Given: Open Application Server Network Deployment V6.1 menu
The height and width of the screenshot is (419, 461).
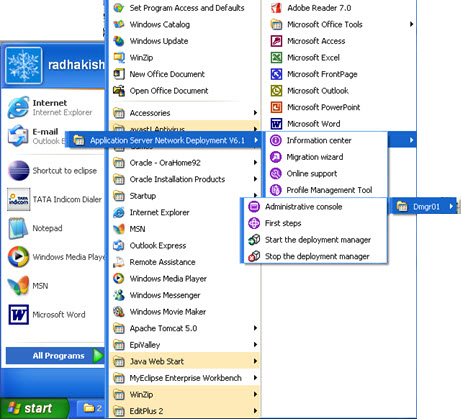Looking at the screenshot, I should click(164, 140).
